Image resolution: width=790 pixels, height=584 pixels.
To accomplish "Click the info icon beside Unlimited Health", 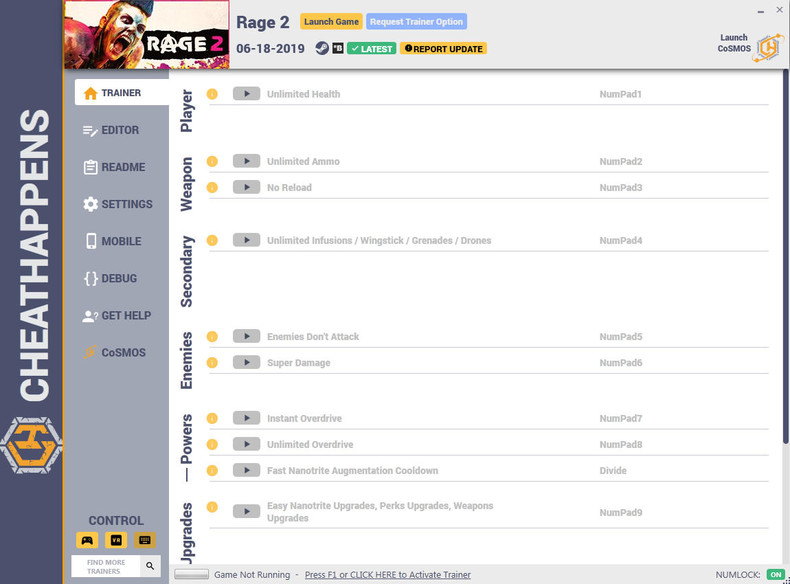I will point(212,94).
